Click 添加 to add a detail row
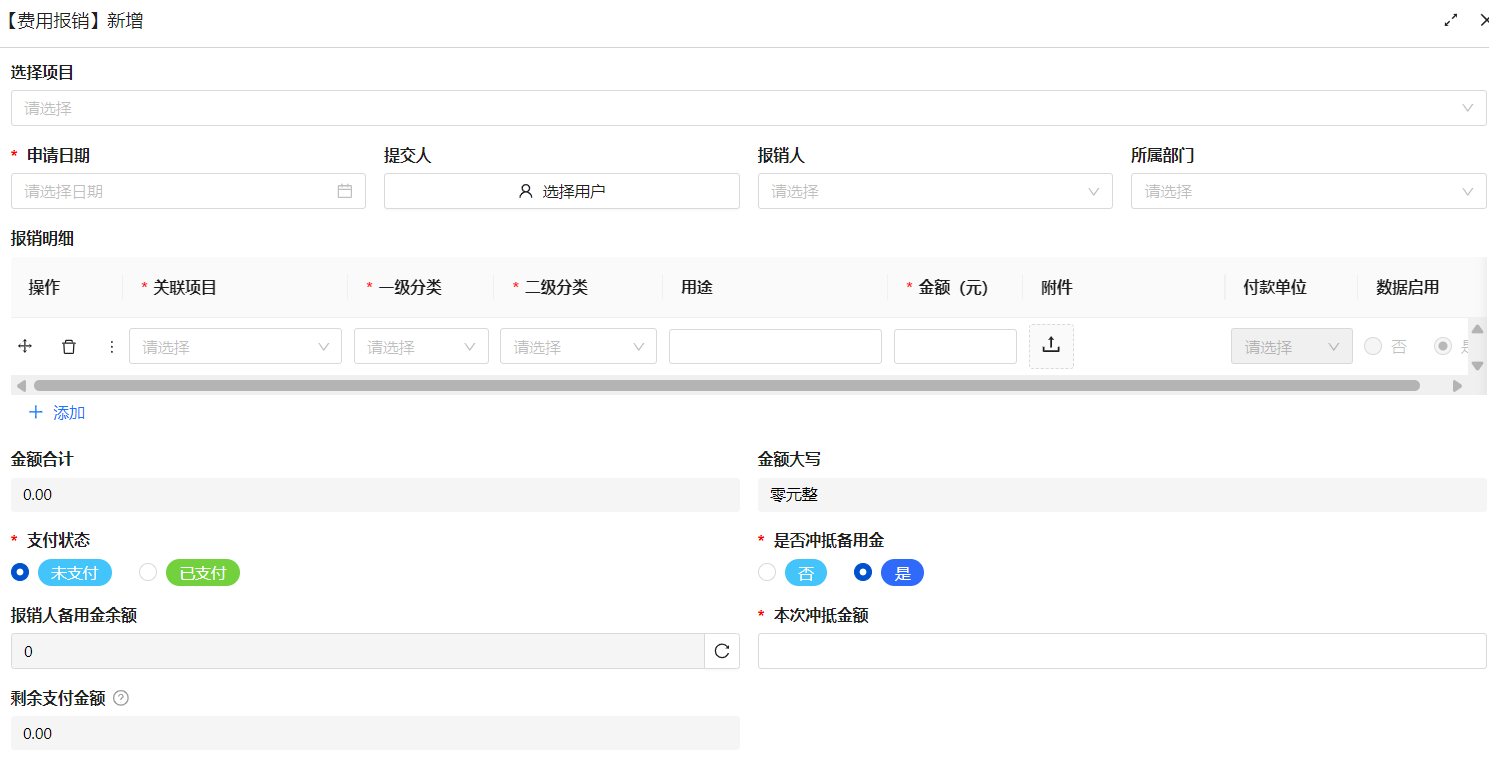The width and height of the screenshot is (1489, 758). [x=57, y=412]
